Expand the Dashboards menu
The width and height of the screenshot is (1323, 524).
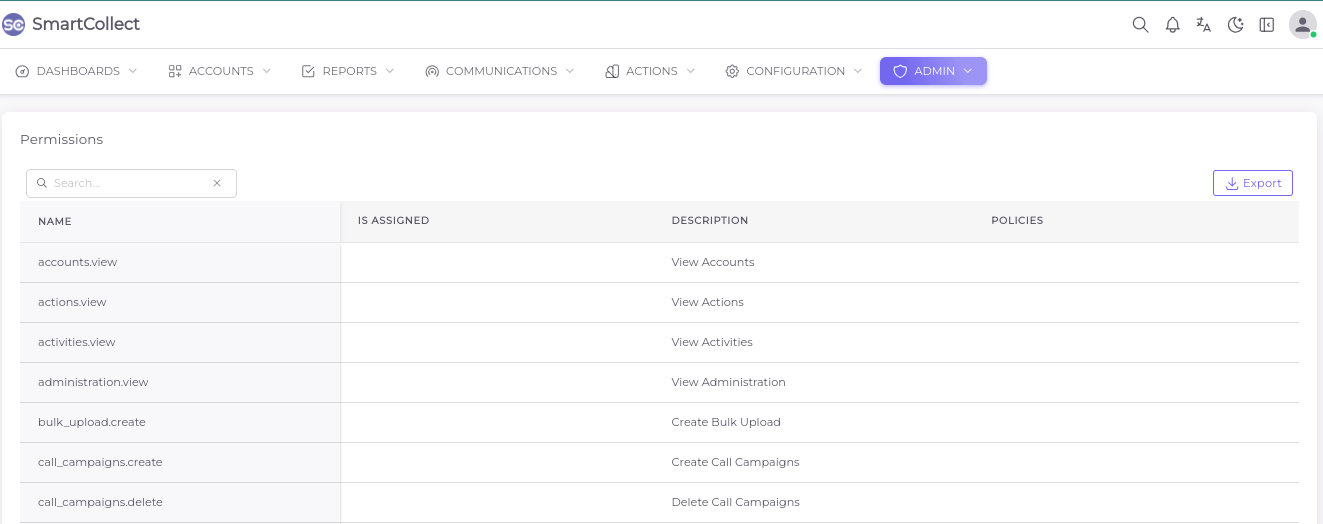[77, 71]
